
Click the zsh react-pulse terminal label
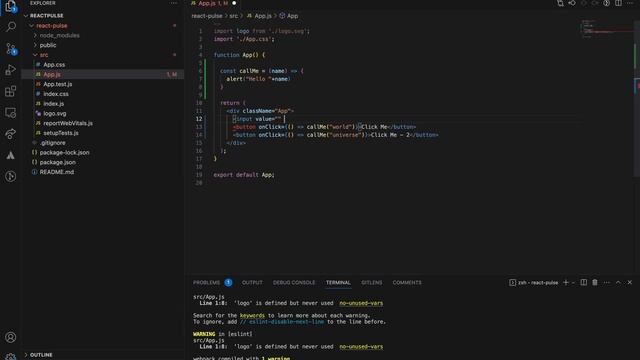coord(538,282)
